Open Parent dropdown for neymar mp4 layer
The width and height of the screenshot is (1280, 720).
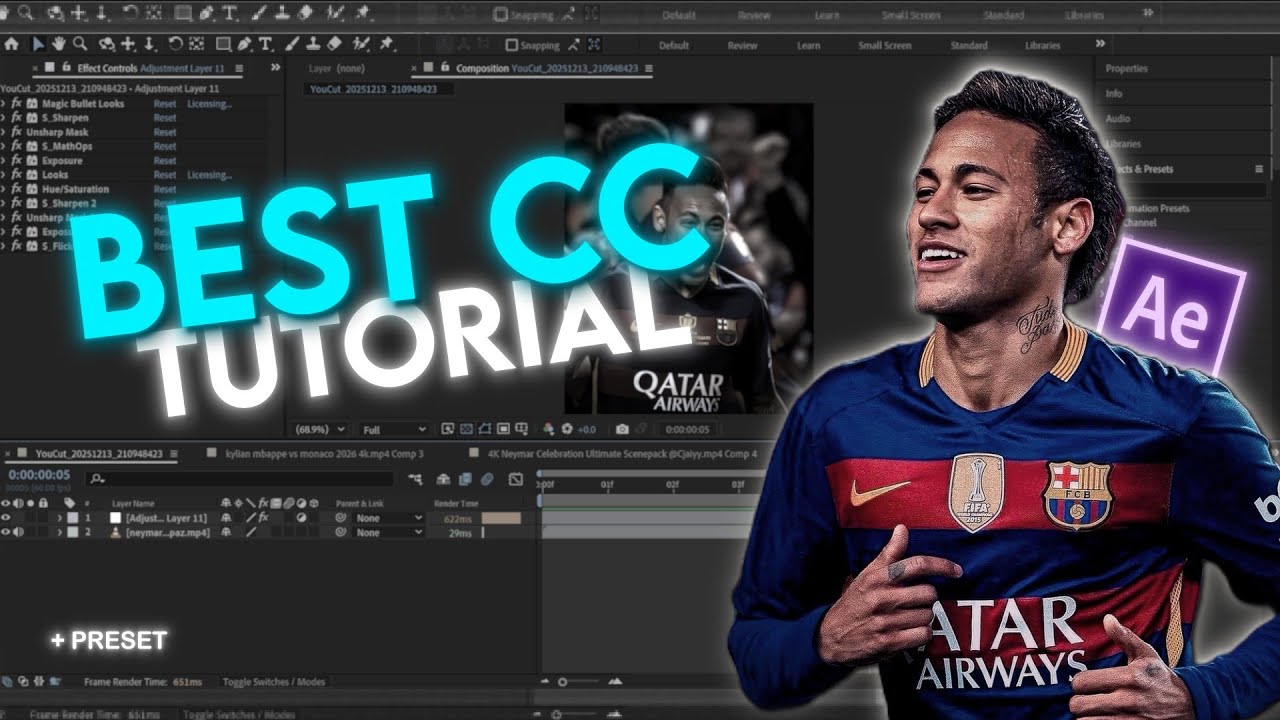coord(389,533)
